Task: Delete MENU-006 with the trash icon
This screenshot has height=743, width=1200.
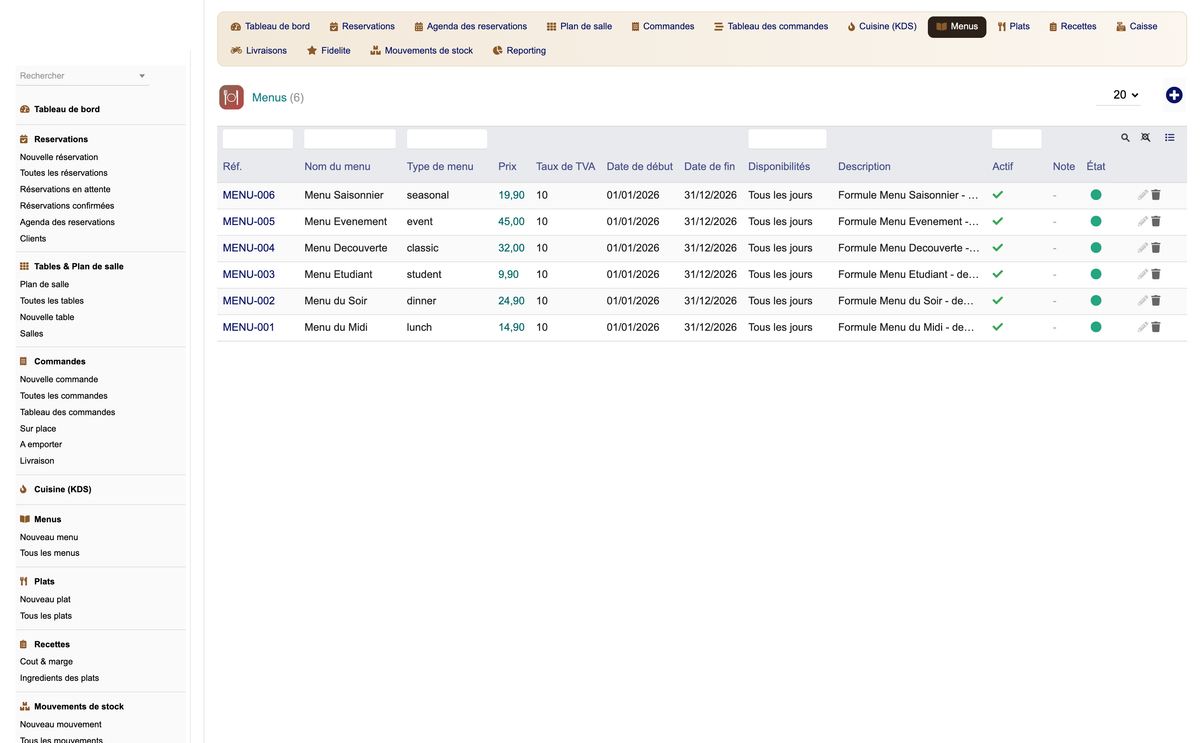Action: pos(1156,195)
